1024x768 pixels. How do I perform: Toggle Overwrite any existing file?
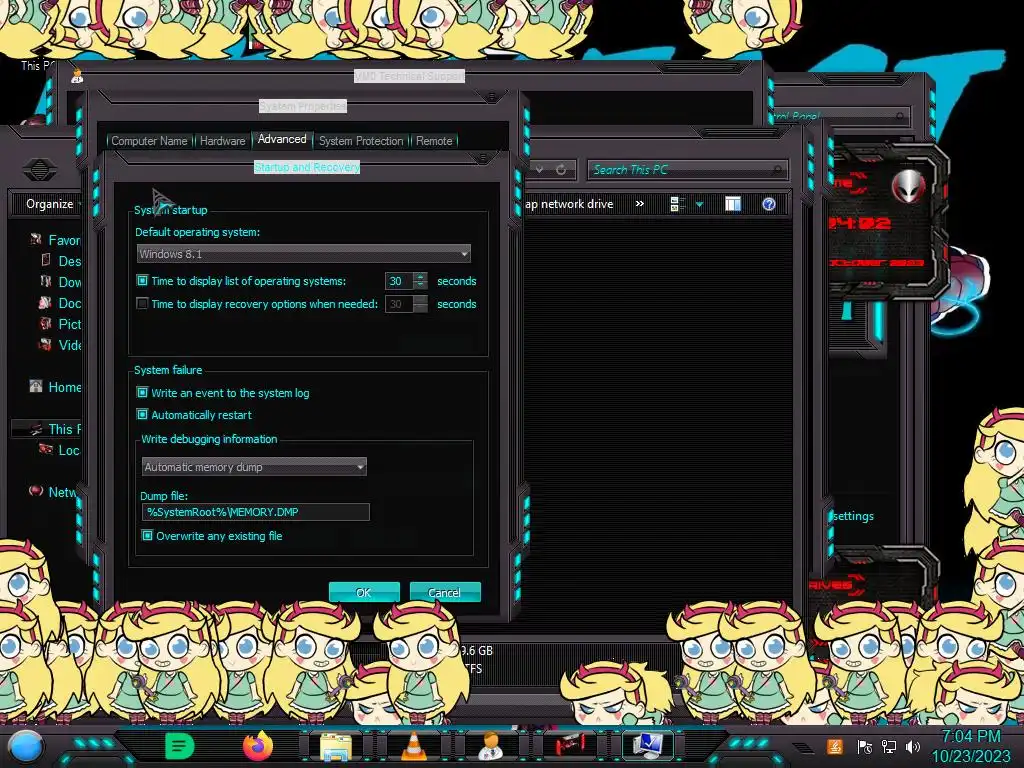(x=147, y=536)
